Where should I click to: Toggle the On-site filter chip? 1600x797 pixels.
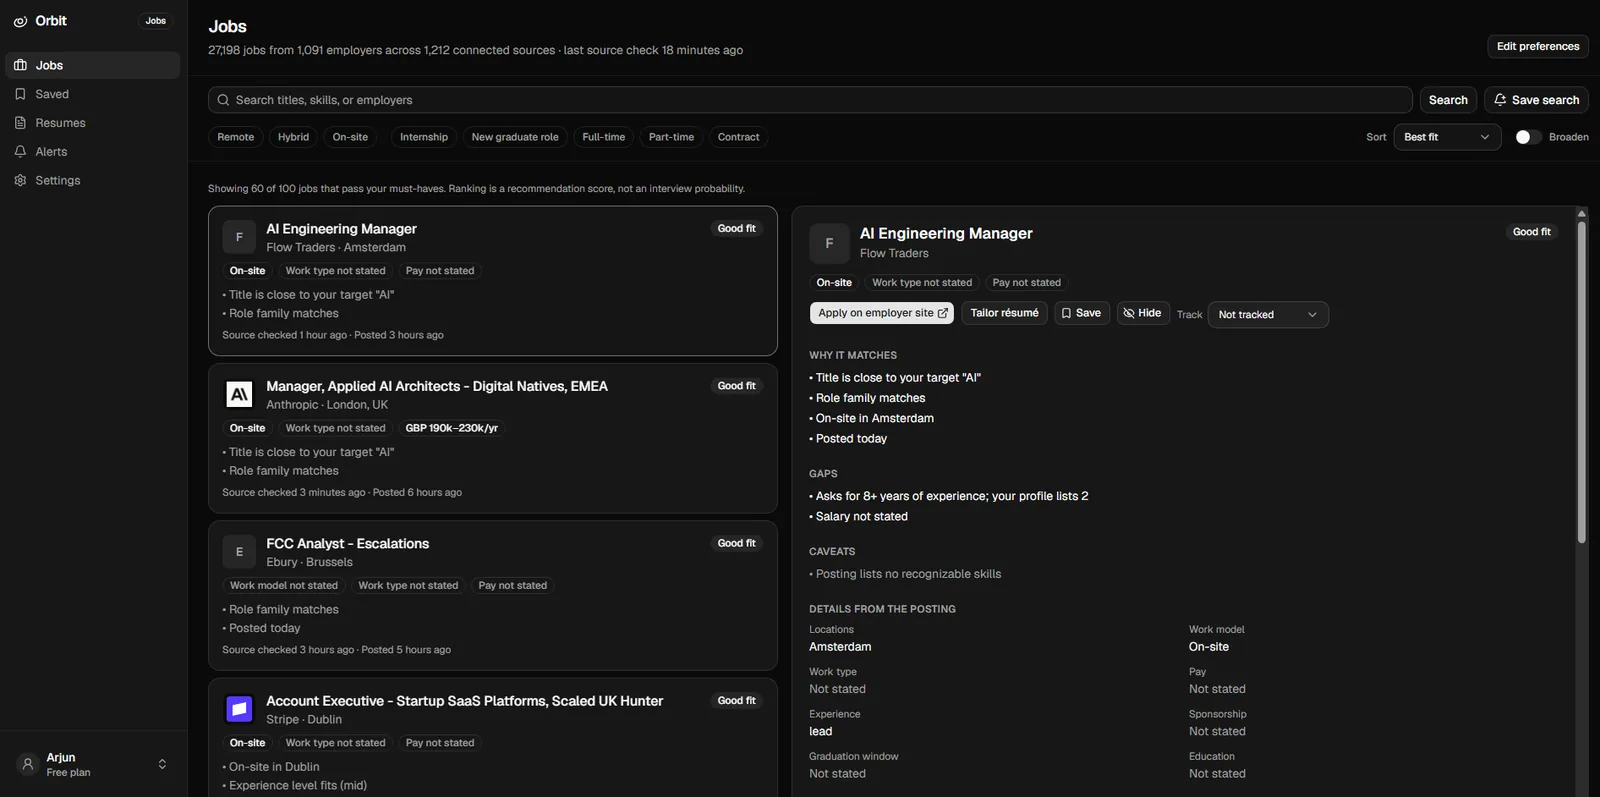(x=350, y=137)
